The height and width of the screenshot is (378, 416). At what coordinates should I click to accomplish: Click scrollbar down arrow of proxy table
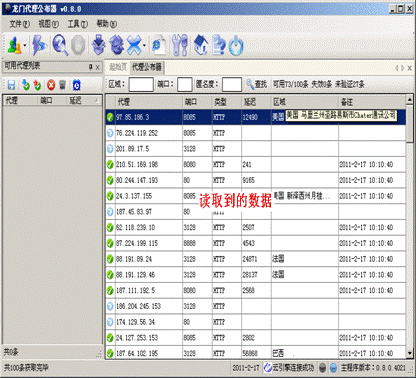point(410,353)
